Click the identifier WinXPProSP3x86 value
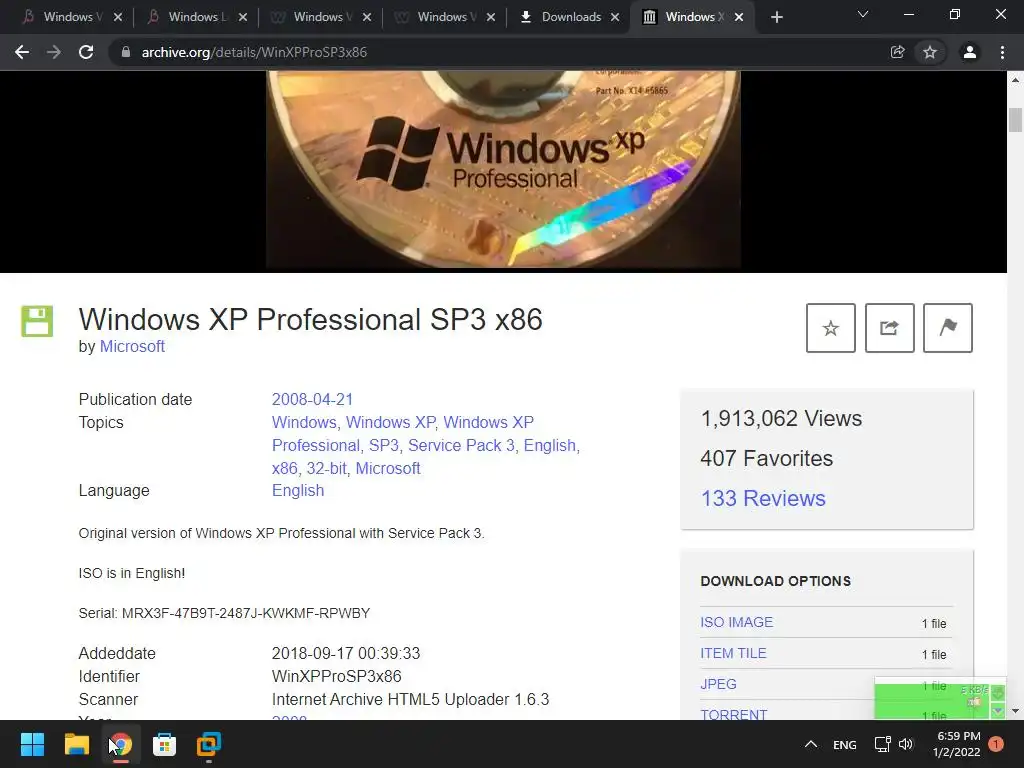1024x768 pixels. coord(336,677)
